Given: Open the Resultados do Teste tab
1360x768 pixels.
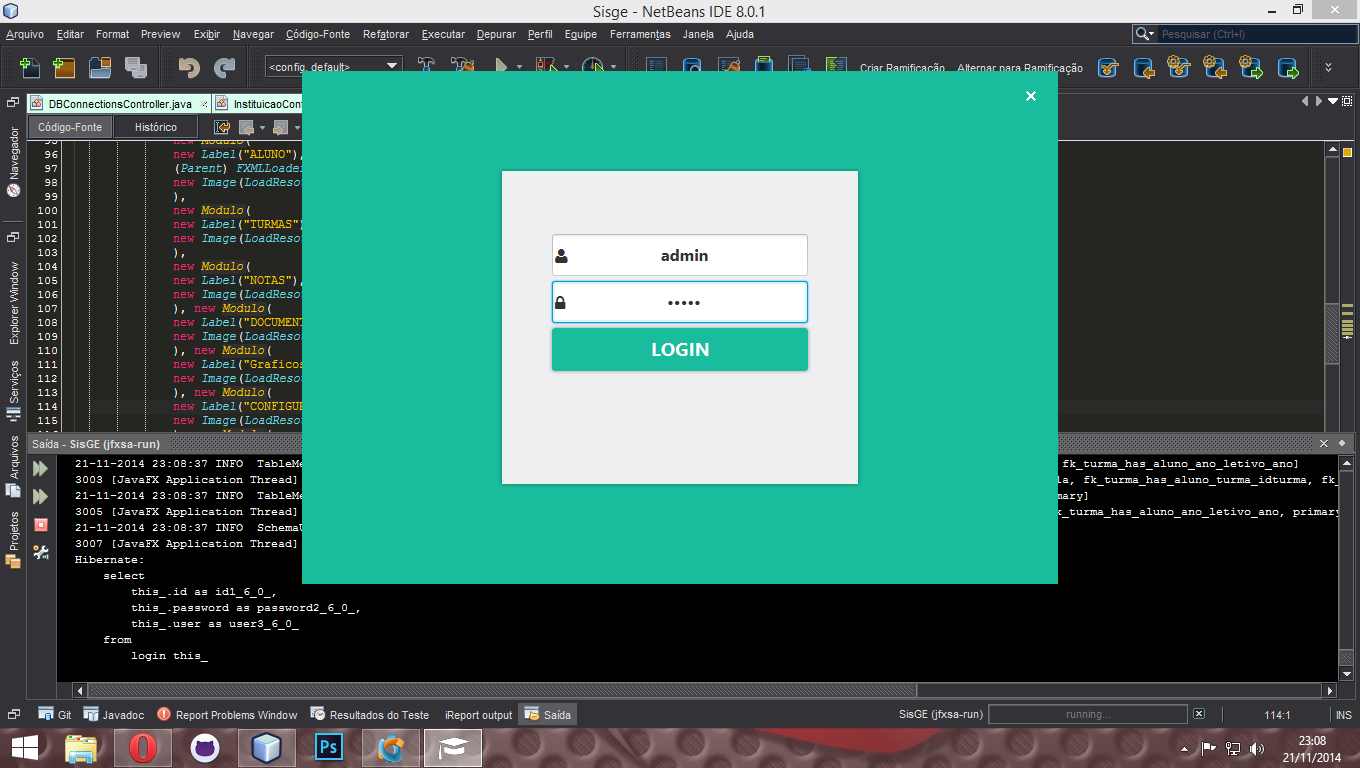Looking at the screenshot, I should click(x=370, y=714).
